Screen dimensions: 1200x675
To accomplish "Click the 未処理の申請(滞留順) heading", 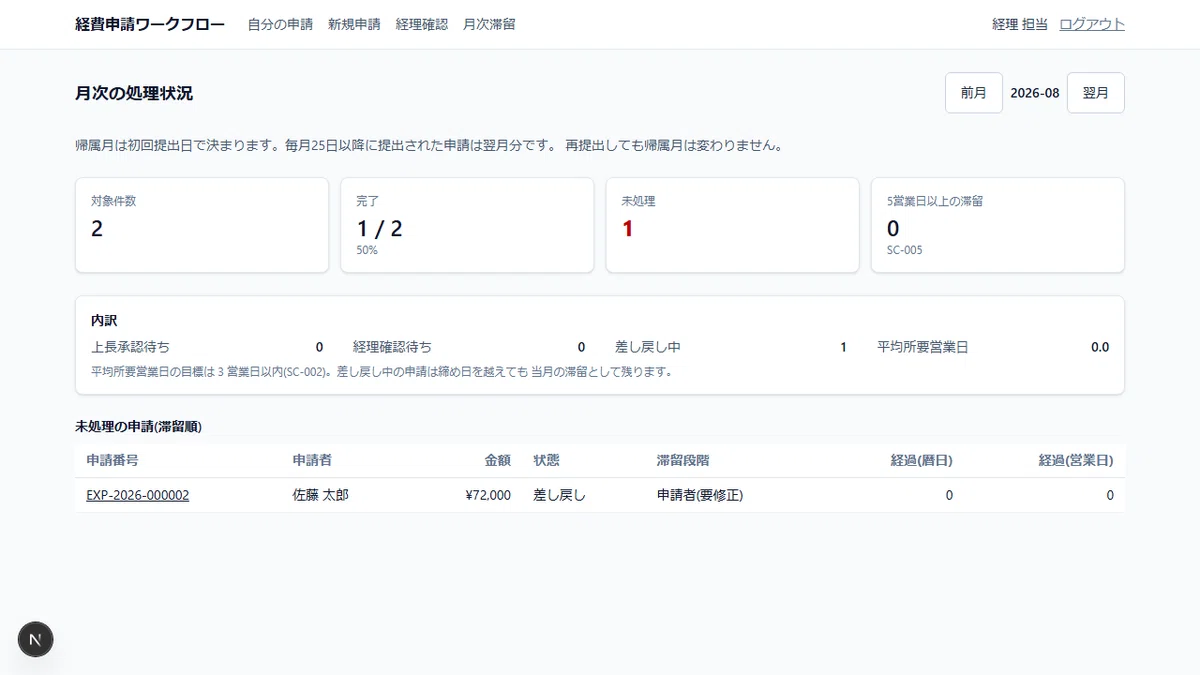I will point(139,427).
